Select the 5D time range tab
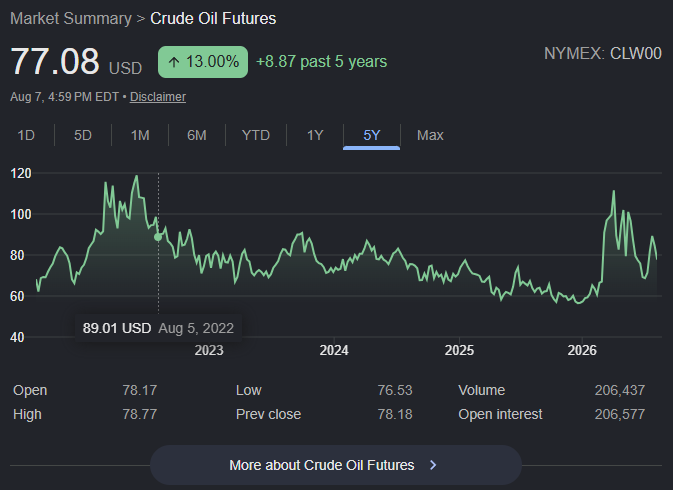Viewport: 673px width, 490px height. coord(83,135)
